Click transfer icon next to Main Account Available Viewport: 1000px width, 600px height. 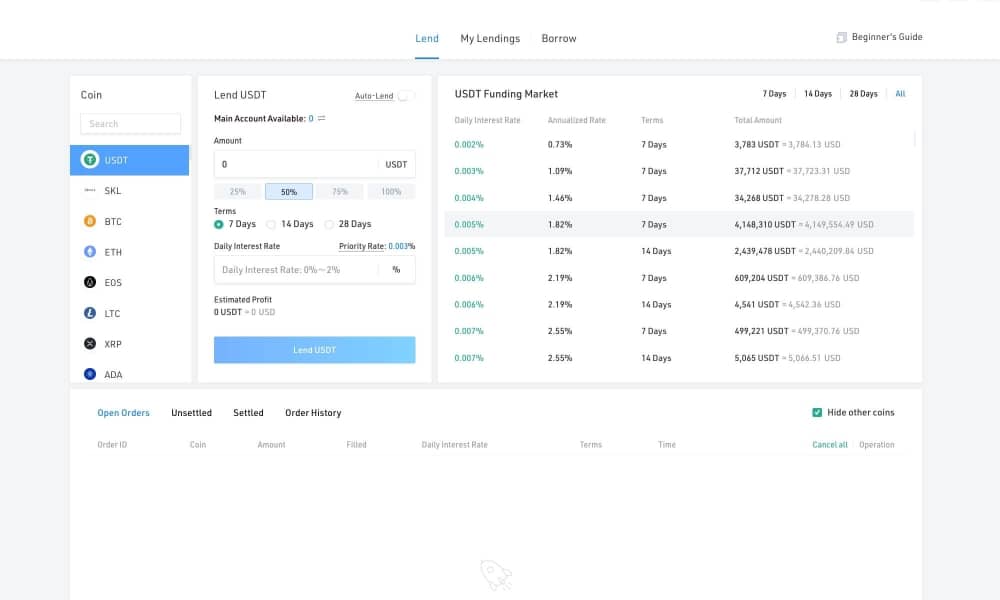point(321,119)
